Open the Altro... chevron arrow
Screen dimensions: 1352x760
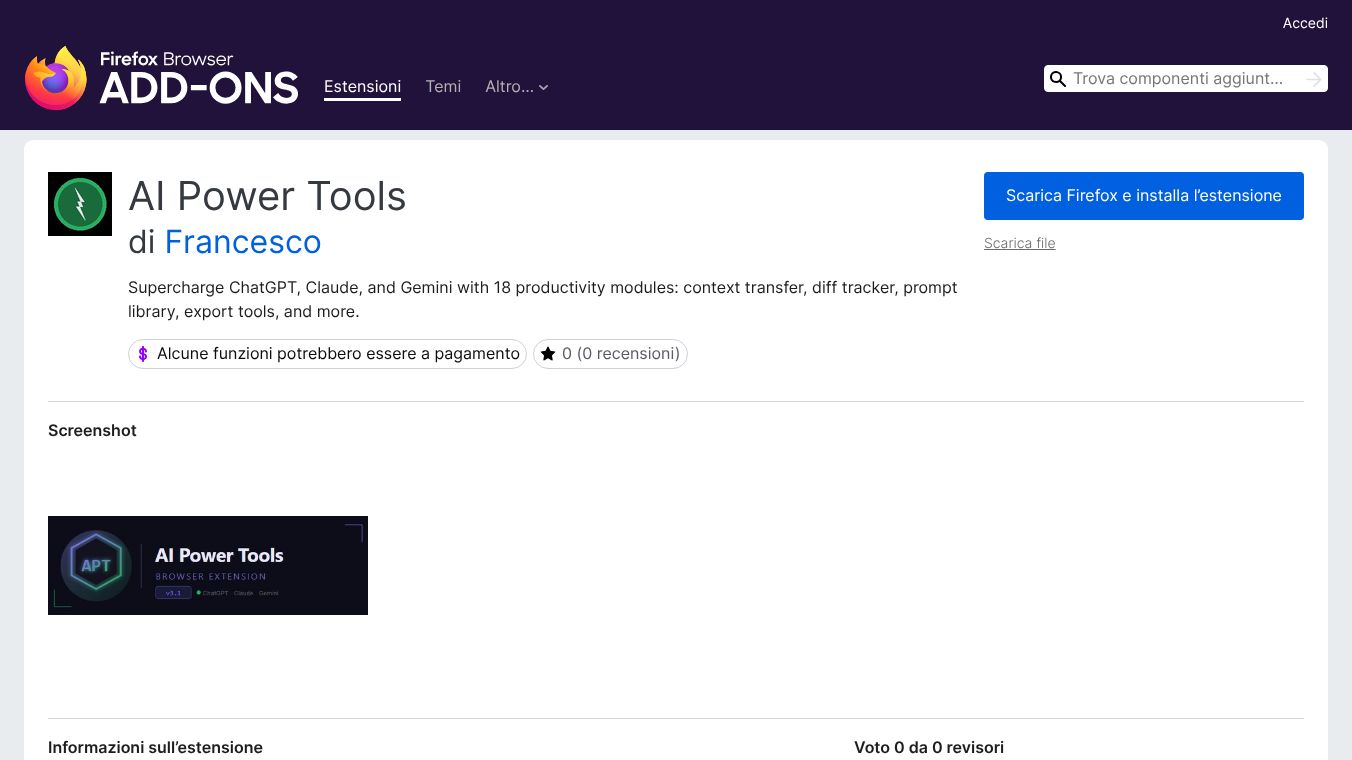(543, 87)
